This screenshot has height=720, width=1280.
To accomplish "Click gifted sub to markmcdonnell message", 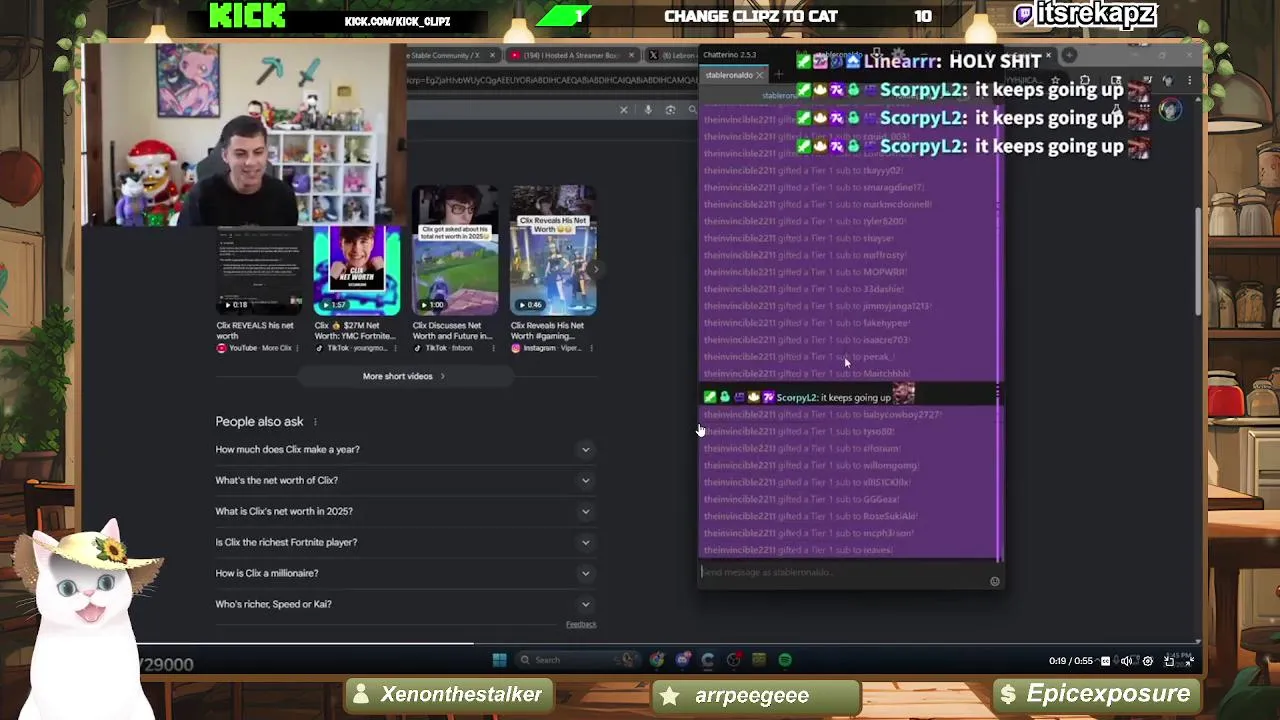I will click(x=817, y=204).
